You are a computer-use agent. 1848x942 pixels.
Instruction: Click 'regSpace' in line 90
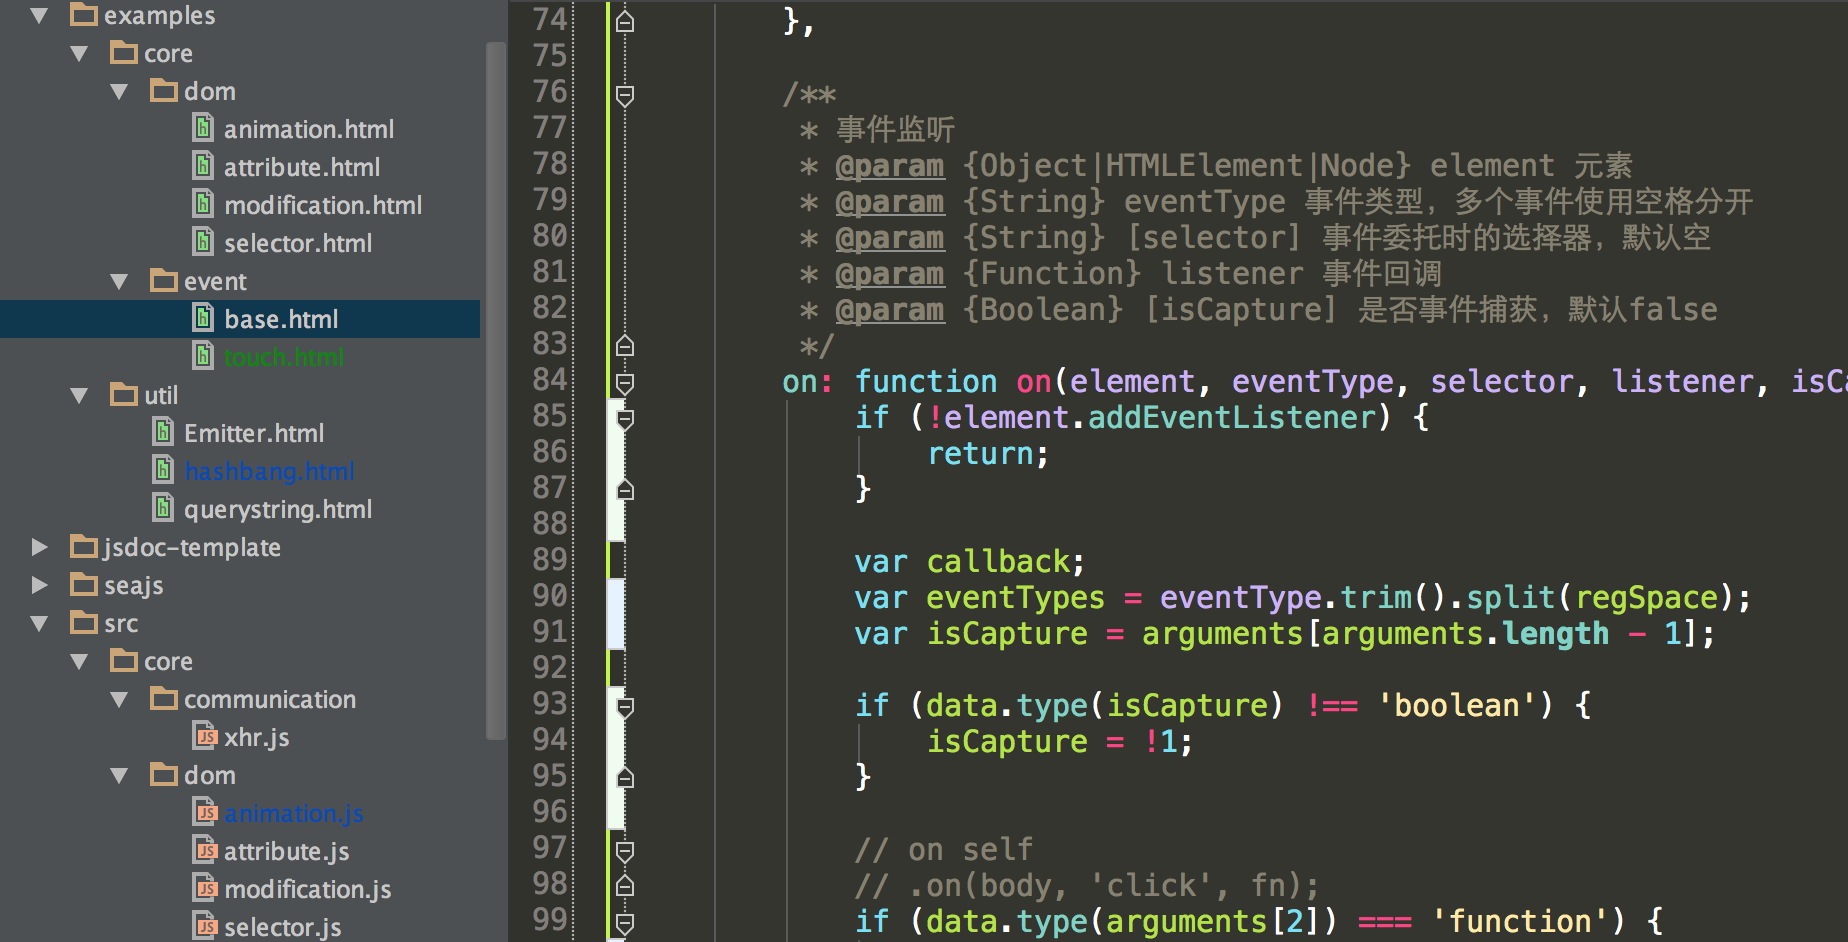click(x=1647, y=598)
